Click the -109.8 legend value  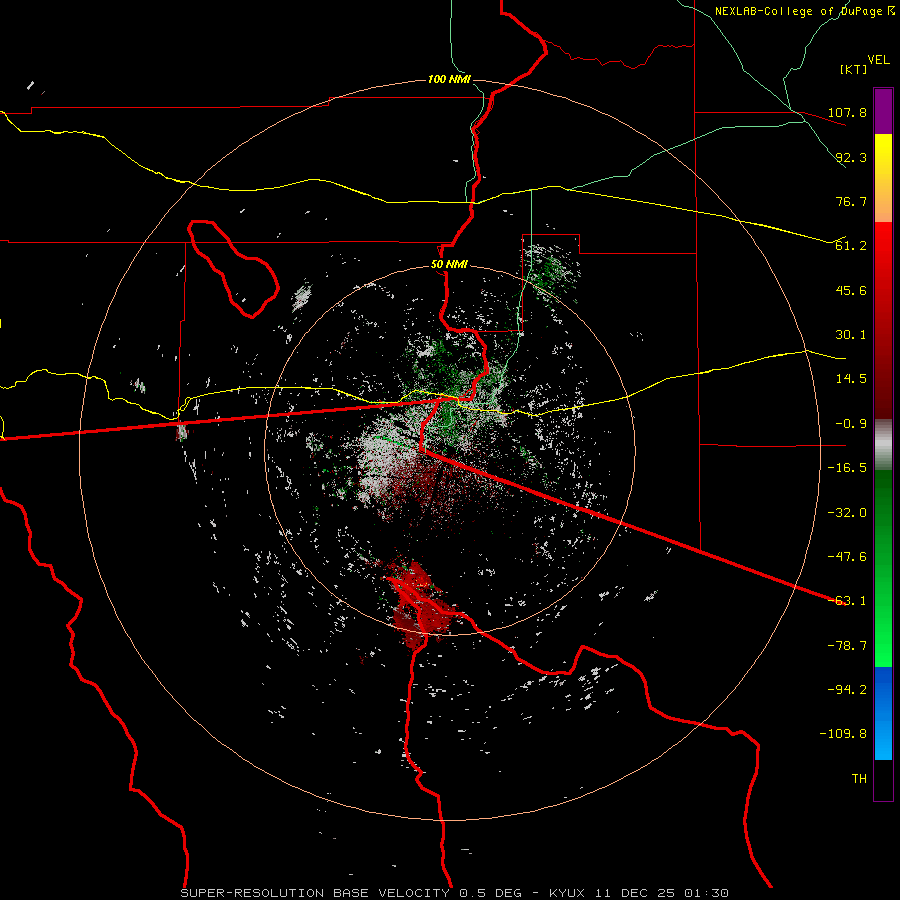pos(843,734)
